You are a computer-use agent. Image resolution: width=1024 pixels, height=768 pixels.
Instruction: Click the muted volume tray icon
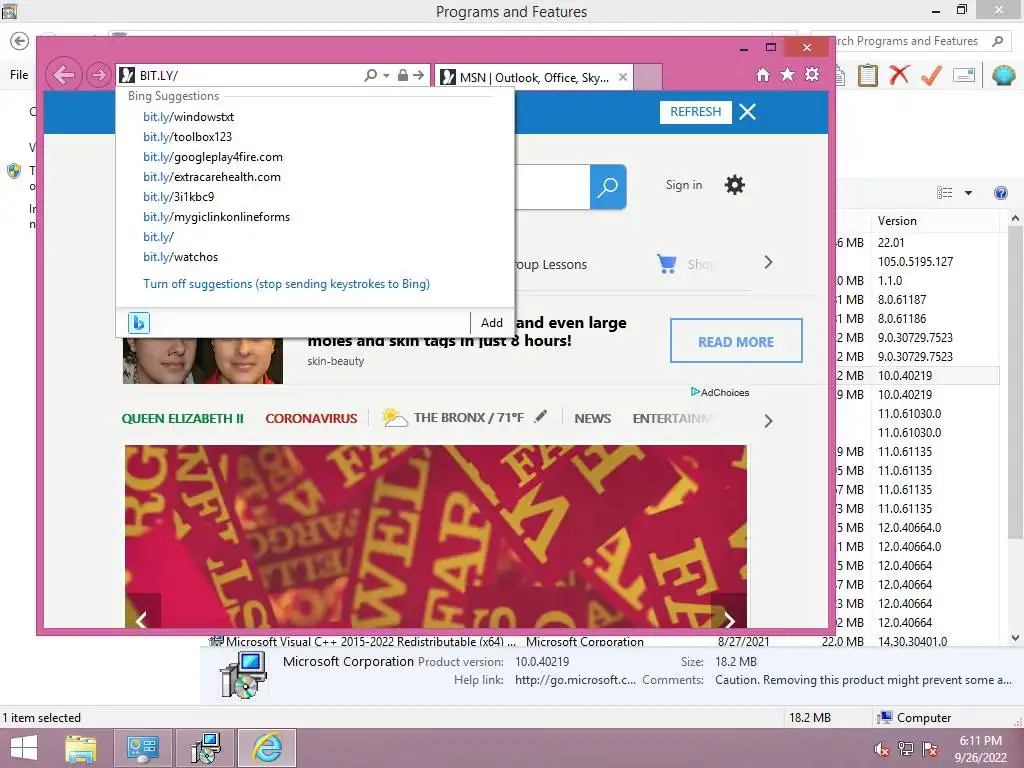[x=882, y=749]
